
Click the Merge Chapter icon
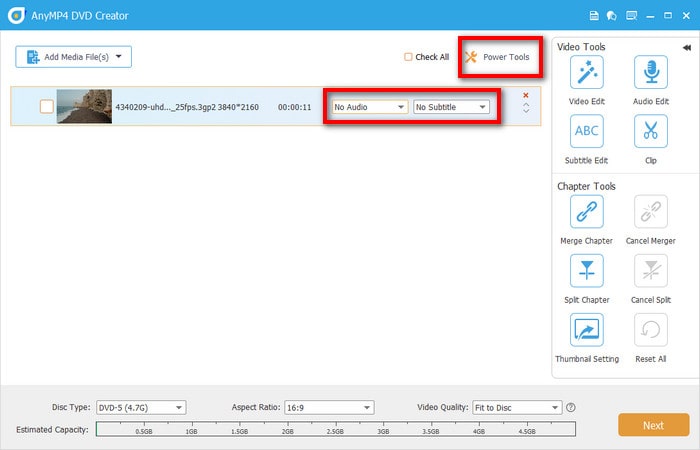585,212
